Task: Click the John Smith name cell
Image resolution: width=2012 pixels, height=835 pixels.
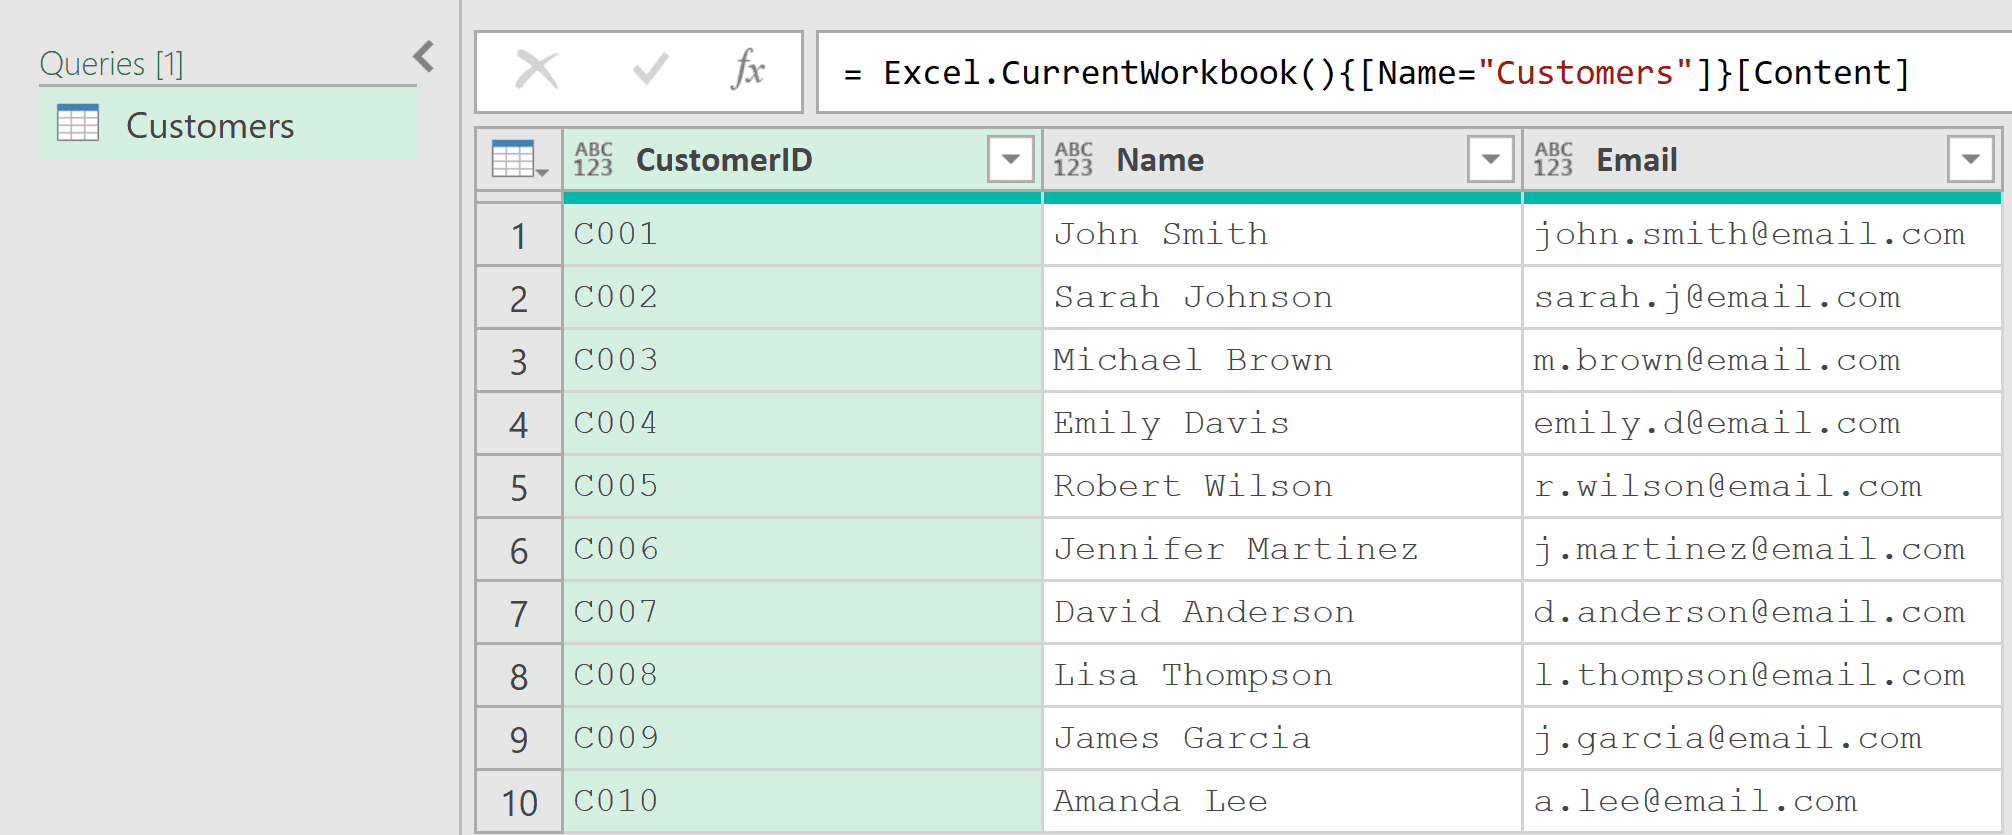Action: (x=1282, y=235)
